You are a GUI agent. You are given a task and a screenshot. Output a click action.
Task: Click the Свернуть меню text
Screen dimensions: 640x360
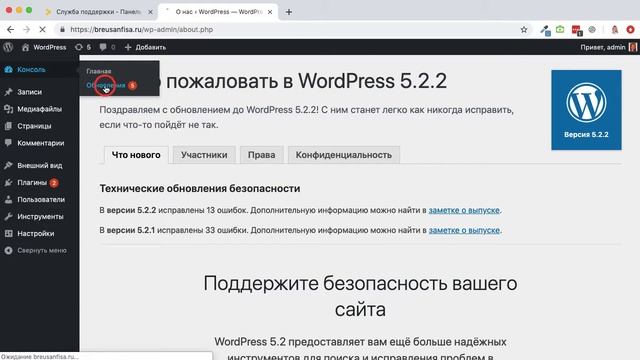coord(42,250)
